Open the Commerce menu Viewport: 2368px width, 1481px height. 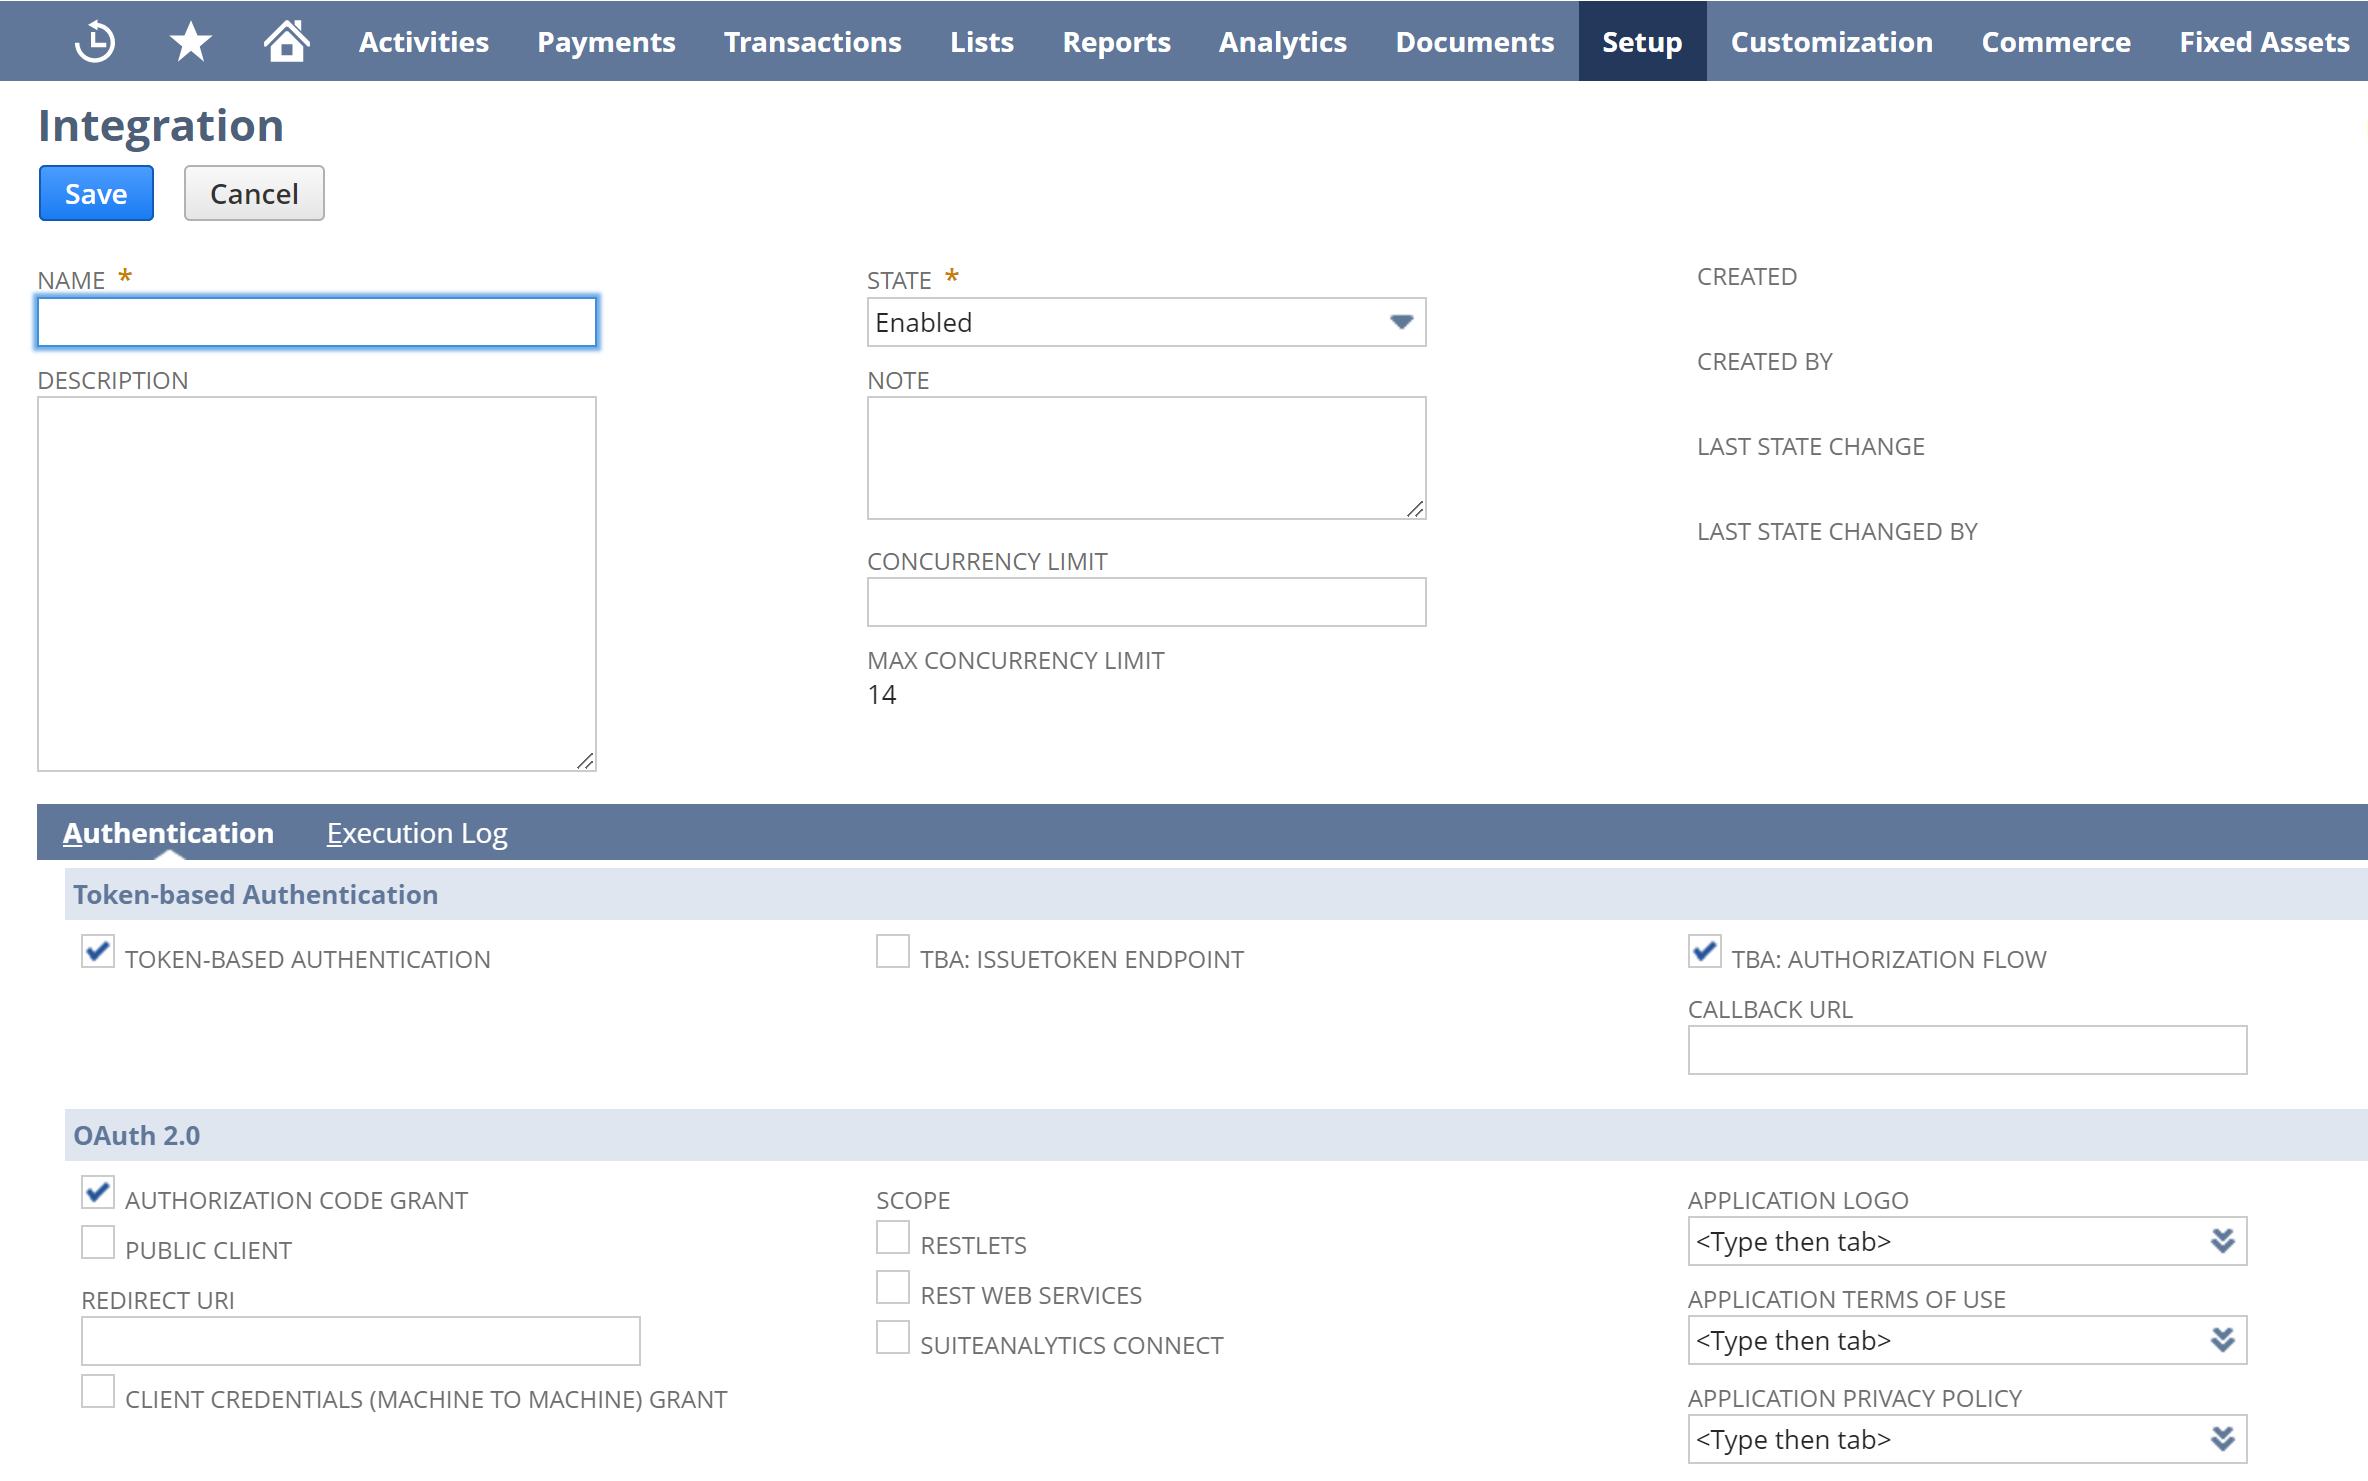coord(2056,41)
